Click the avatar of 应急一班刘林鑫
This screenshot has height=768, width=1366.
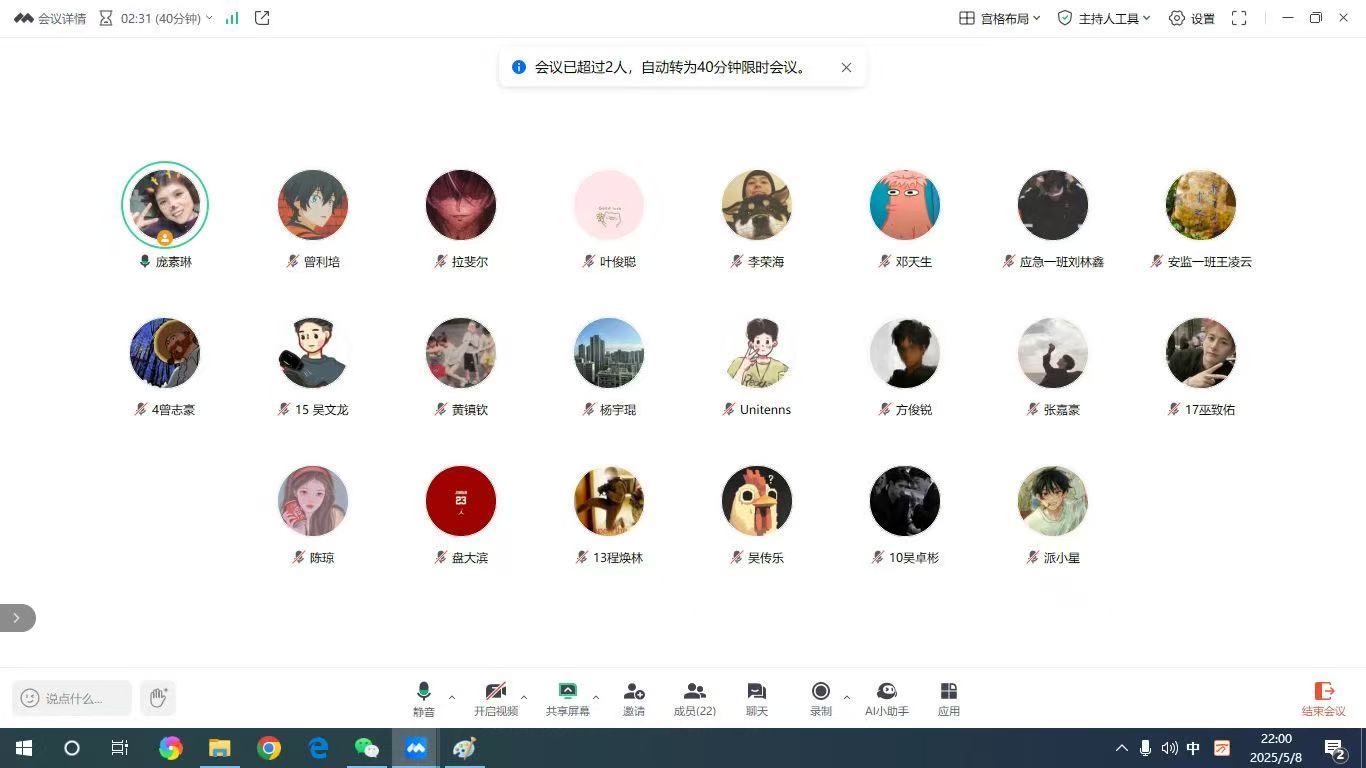pos(1053,205)
